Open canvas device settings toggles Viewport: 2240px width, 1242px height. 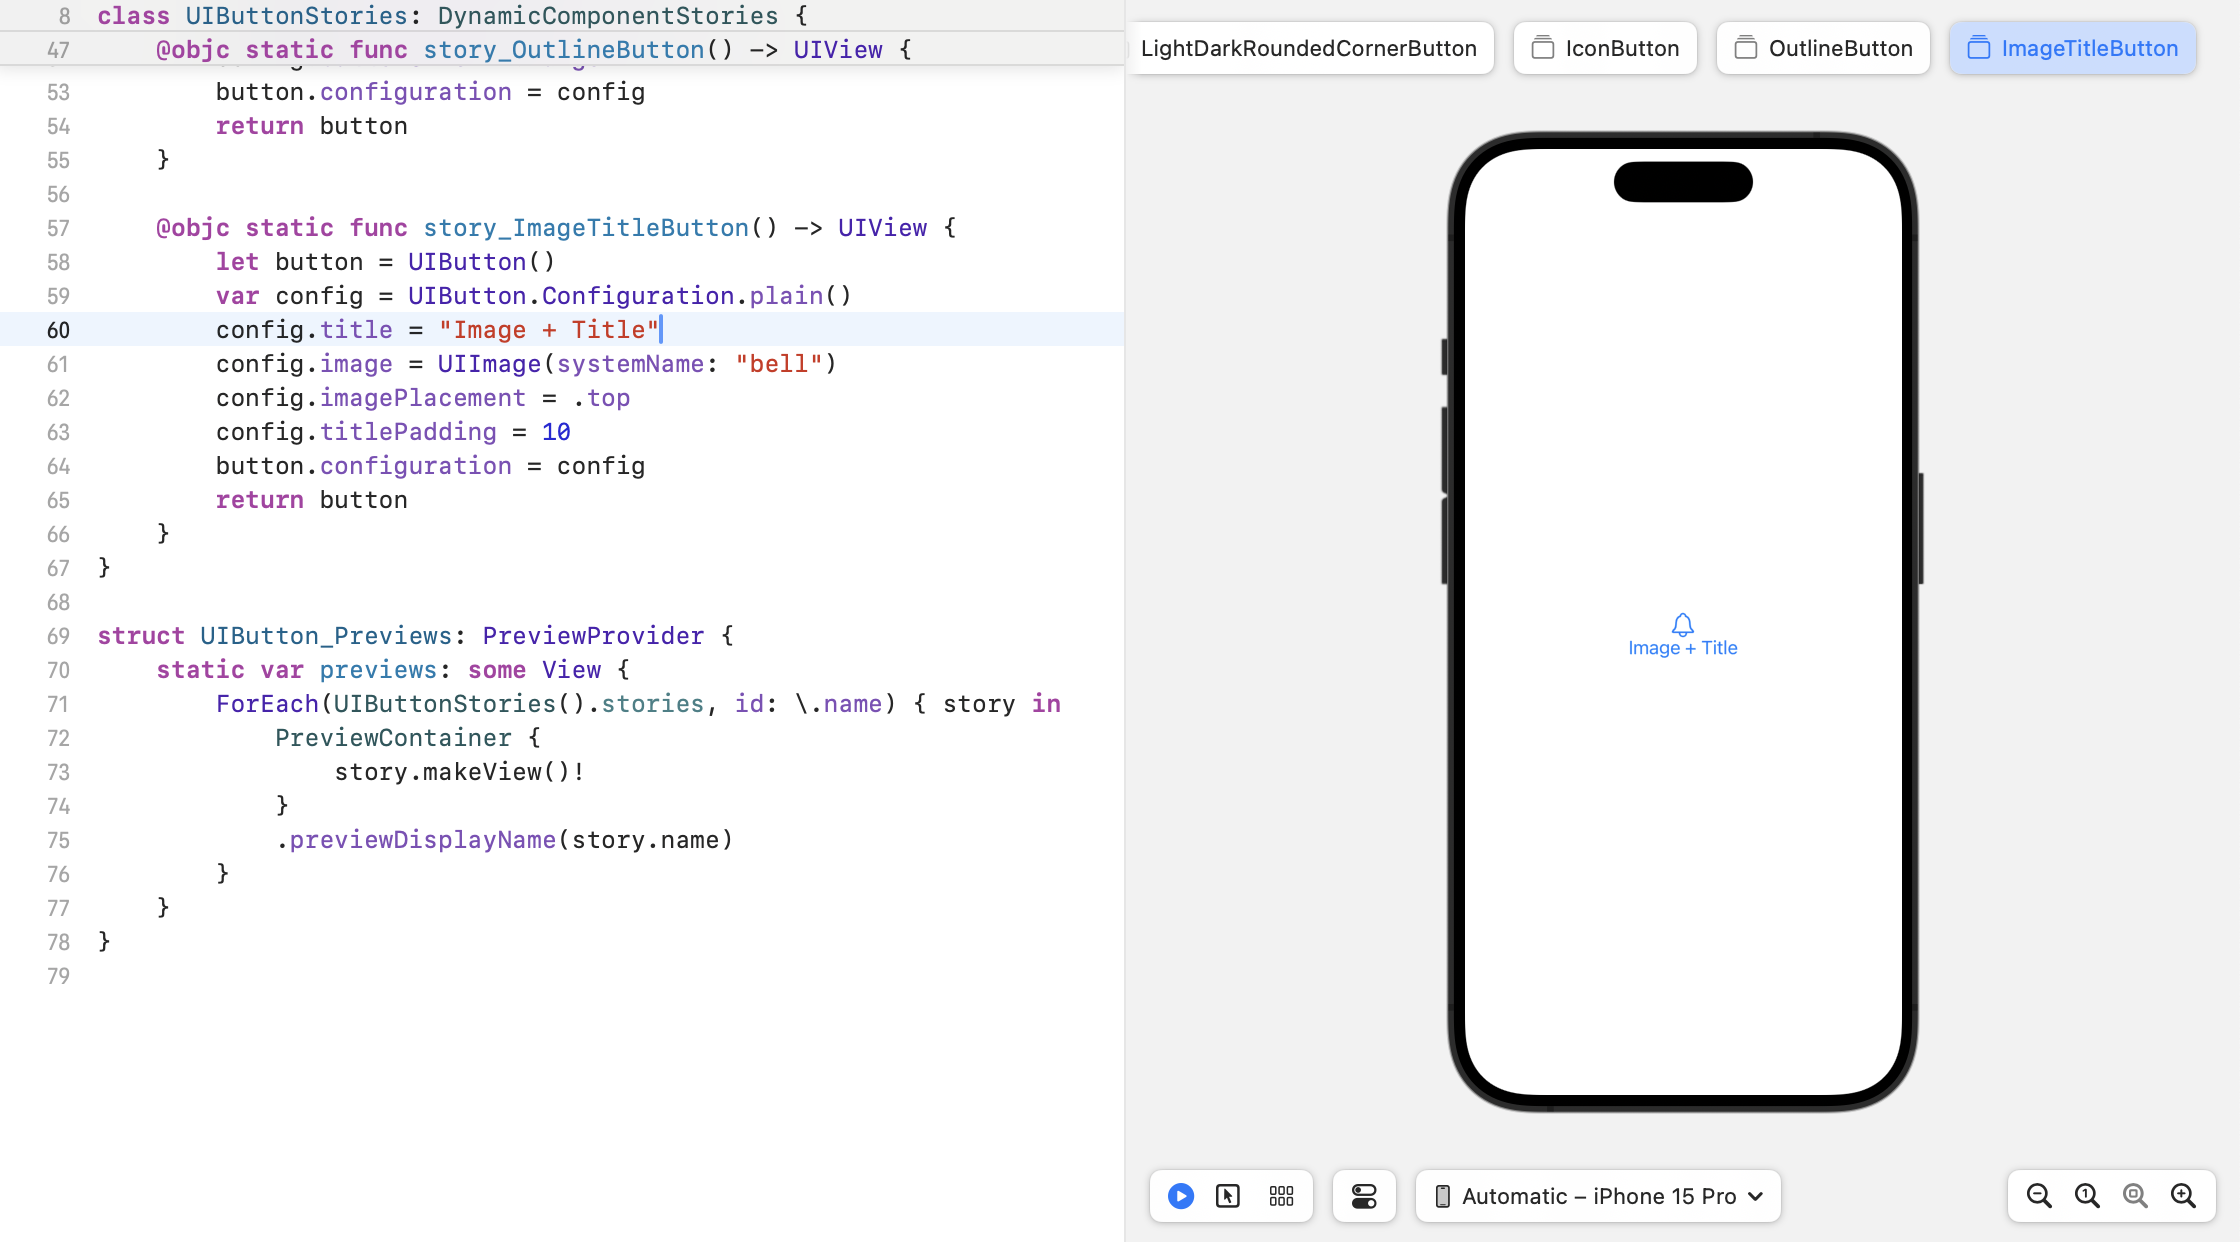pos(1364,1196)
